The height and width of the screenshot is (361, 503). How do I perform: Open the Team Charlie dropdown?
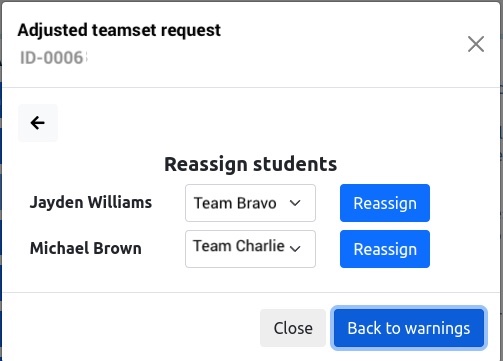point(250,249)
